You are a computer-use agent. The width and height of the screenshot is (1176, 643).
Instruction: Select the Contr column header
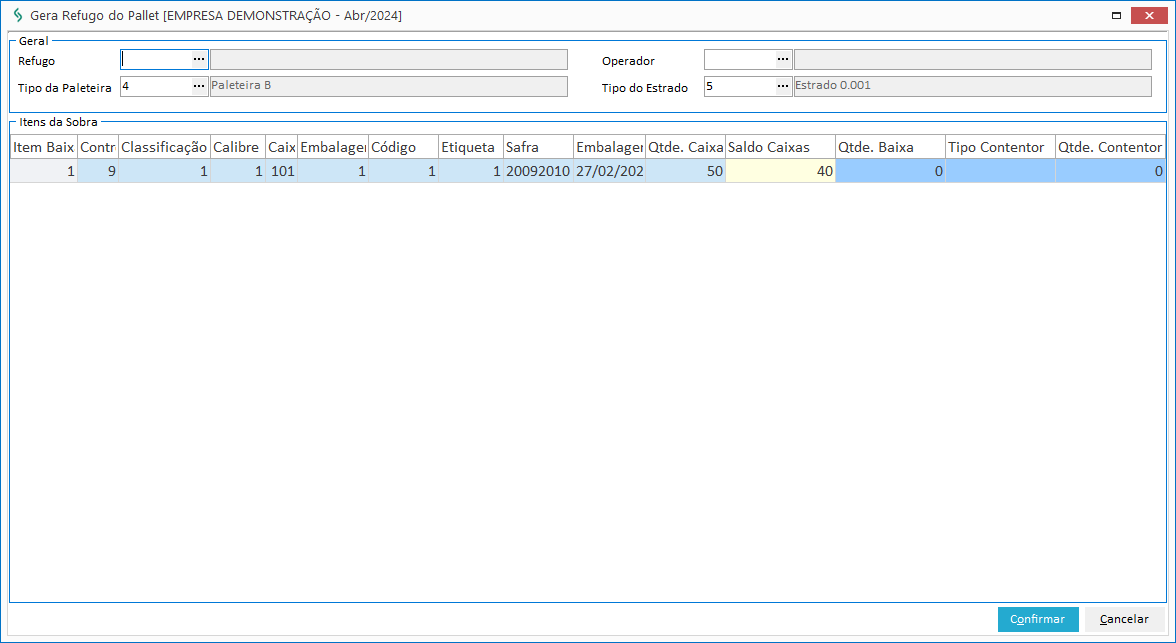[98, 147]
